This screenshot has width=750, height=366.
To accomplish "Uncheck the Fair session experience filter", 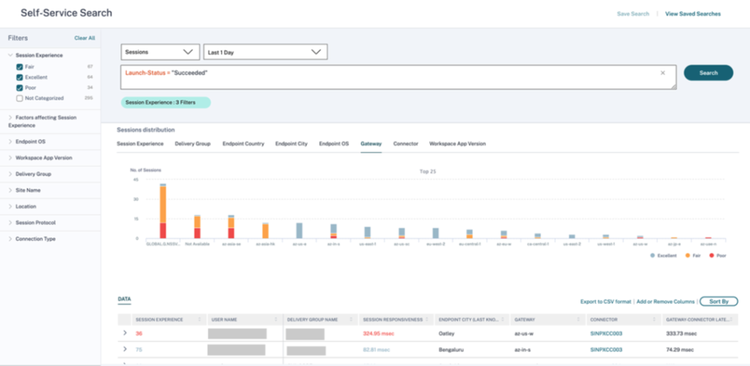I will [x=20, y=67].
